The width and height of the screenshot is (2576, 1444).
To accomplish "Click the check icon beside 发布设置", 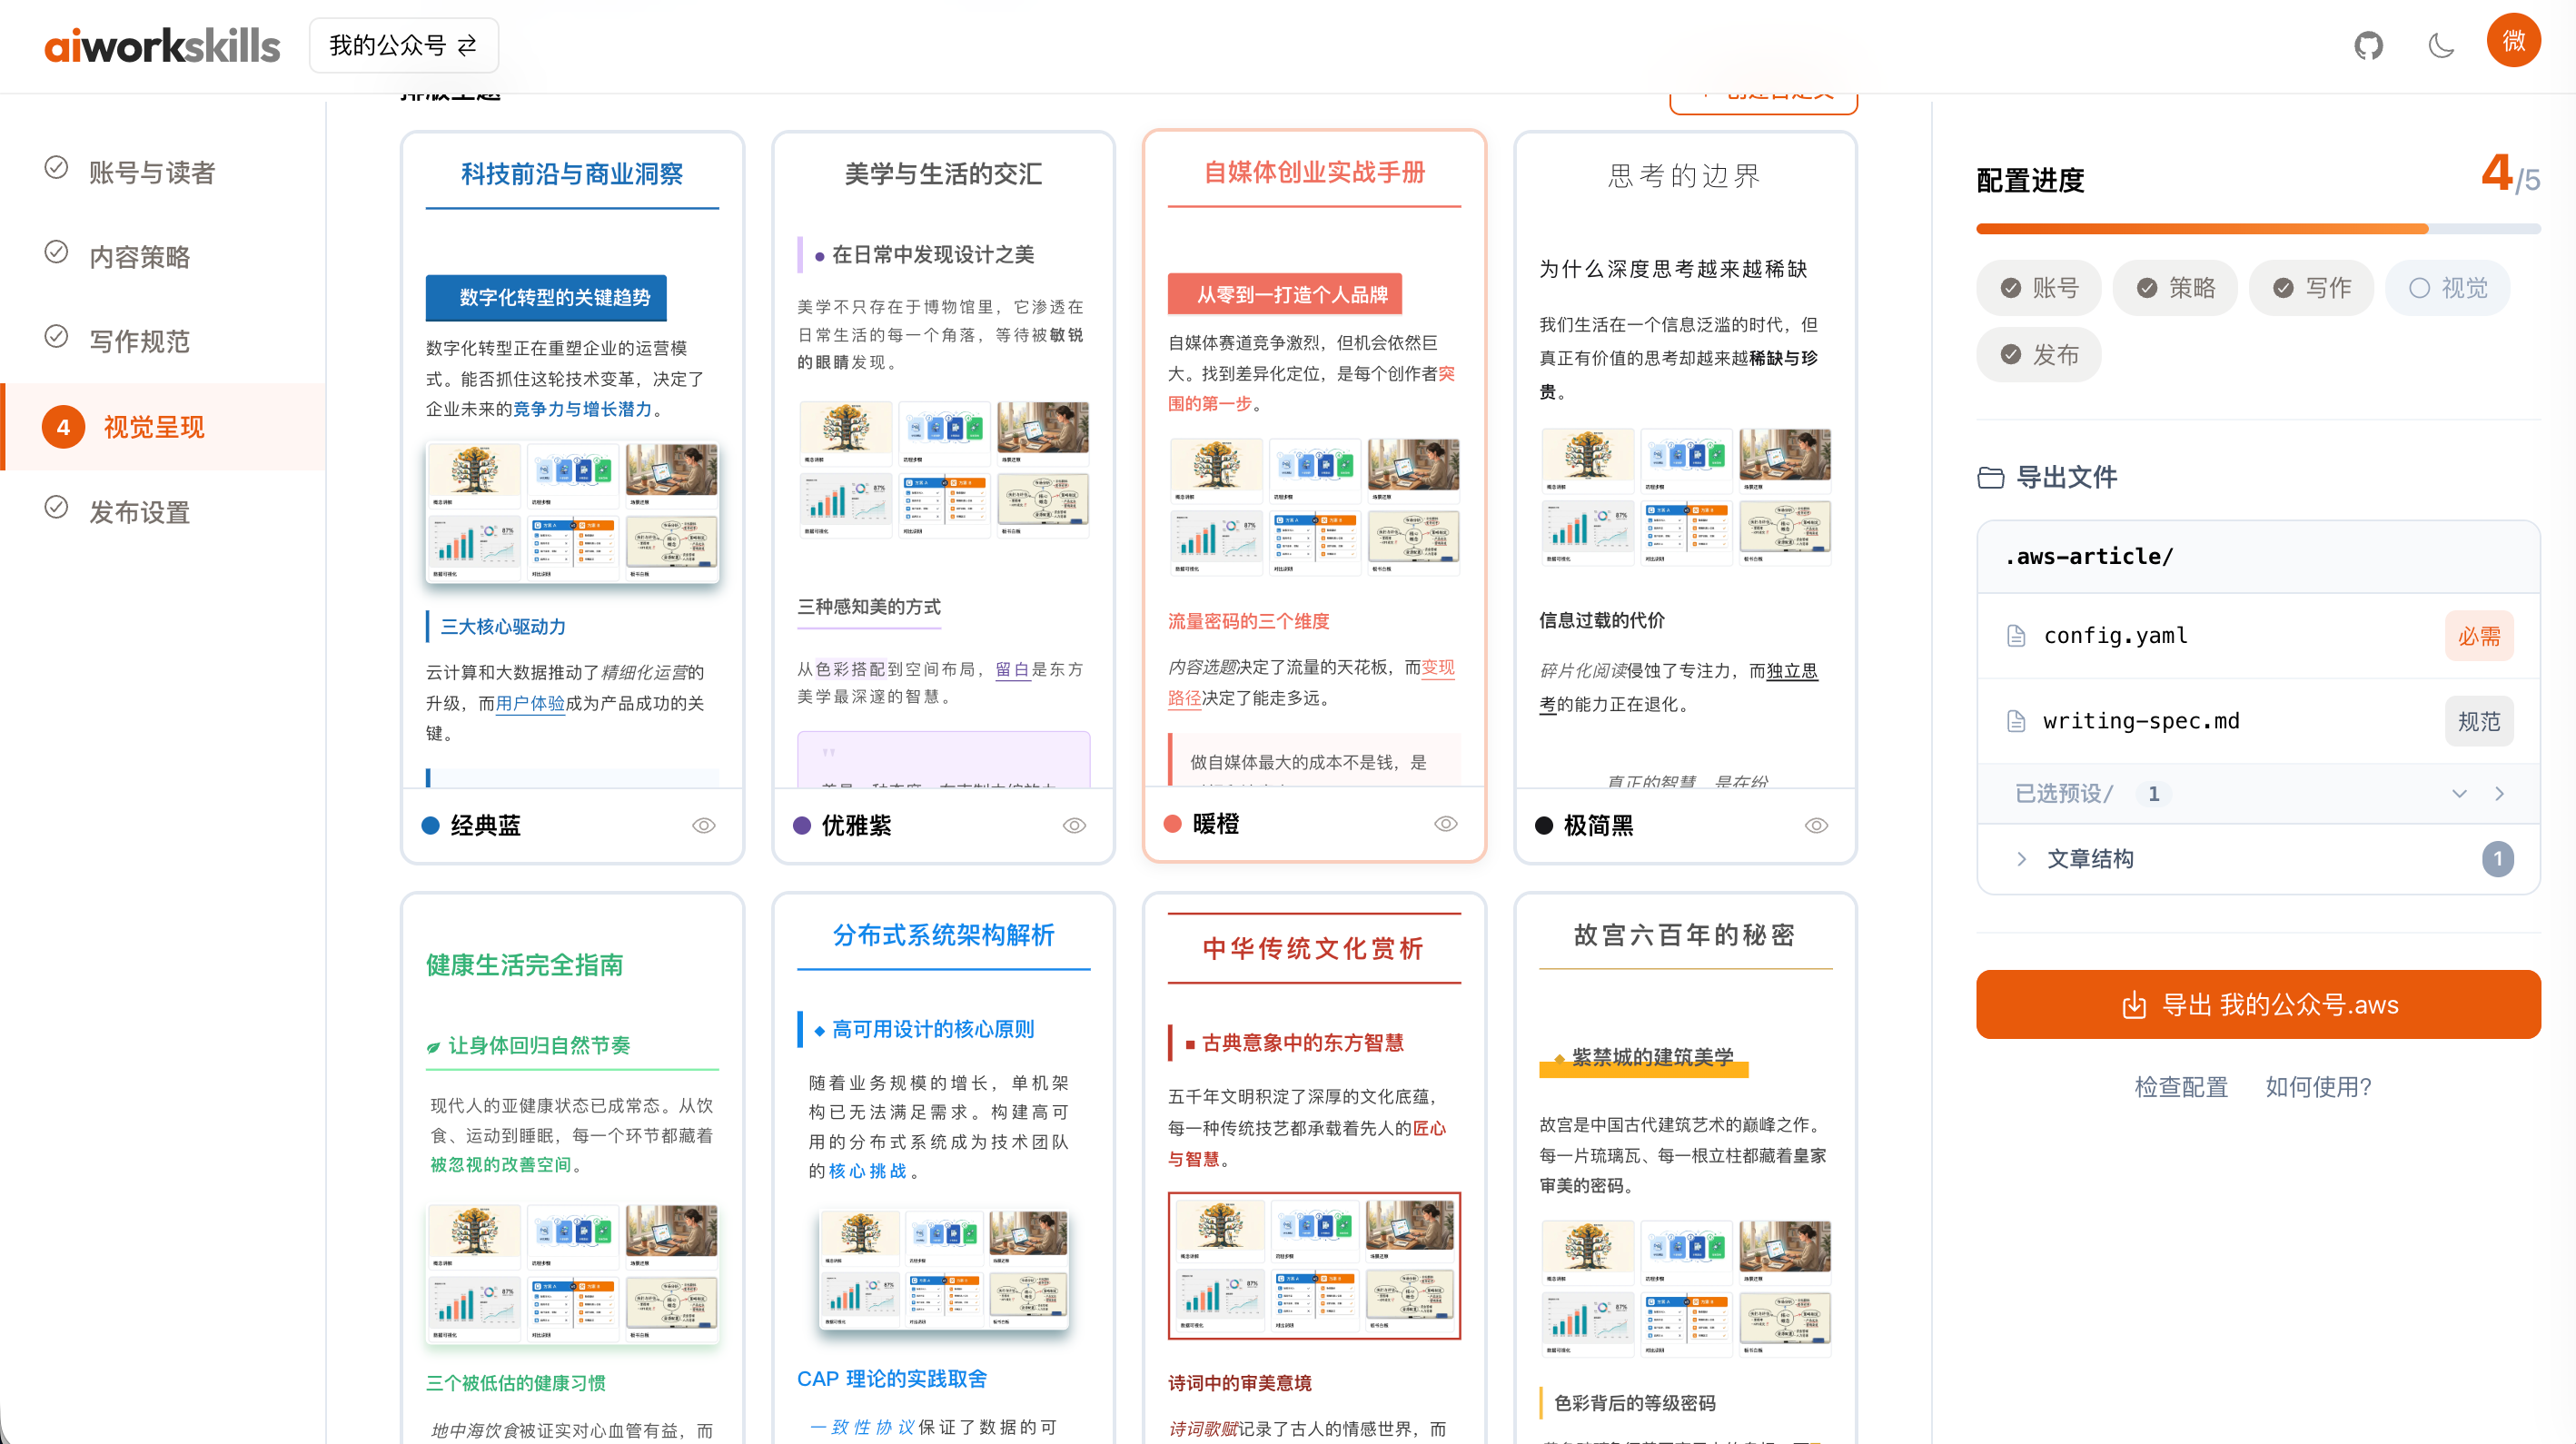I will pos(56,507).
